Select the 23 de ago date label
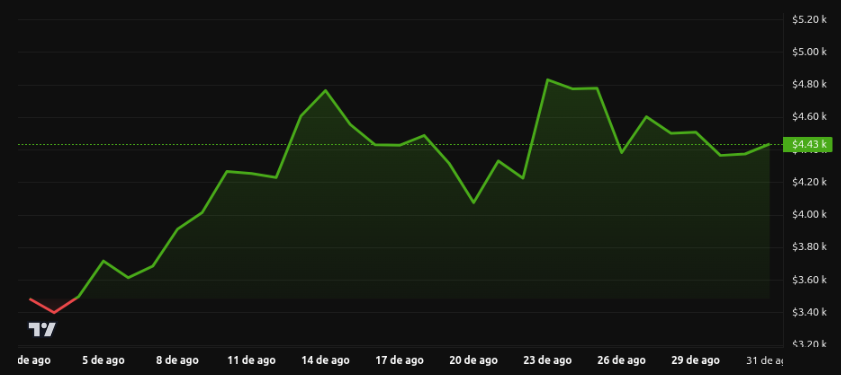The width and height of the screenshot is (841, 375). point(547,360)
